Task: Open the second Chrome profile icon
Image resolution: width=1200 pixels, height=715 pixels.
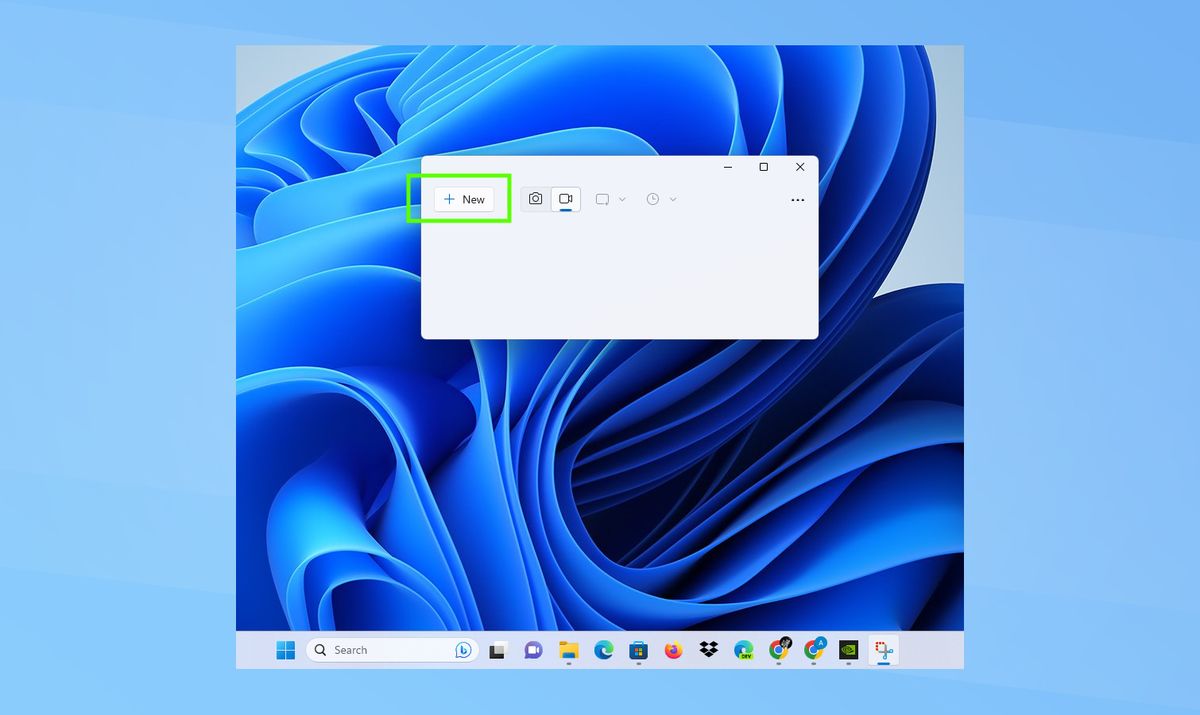Action: 813,650
